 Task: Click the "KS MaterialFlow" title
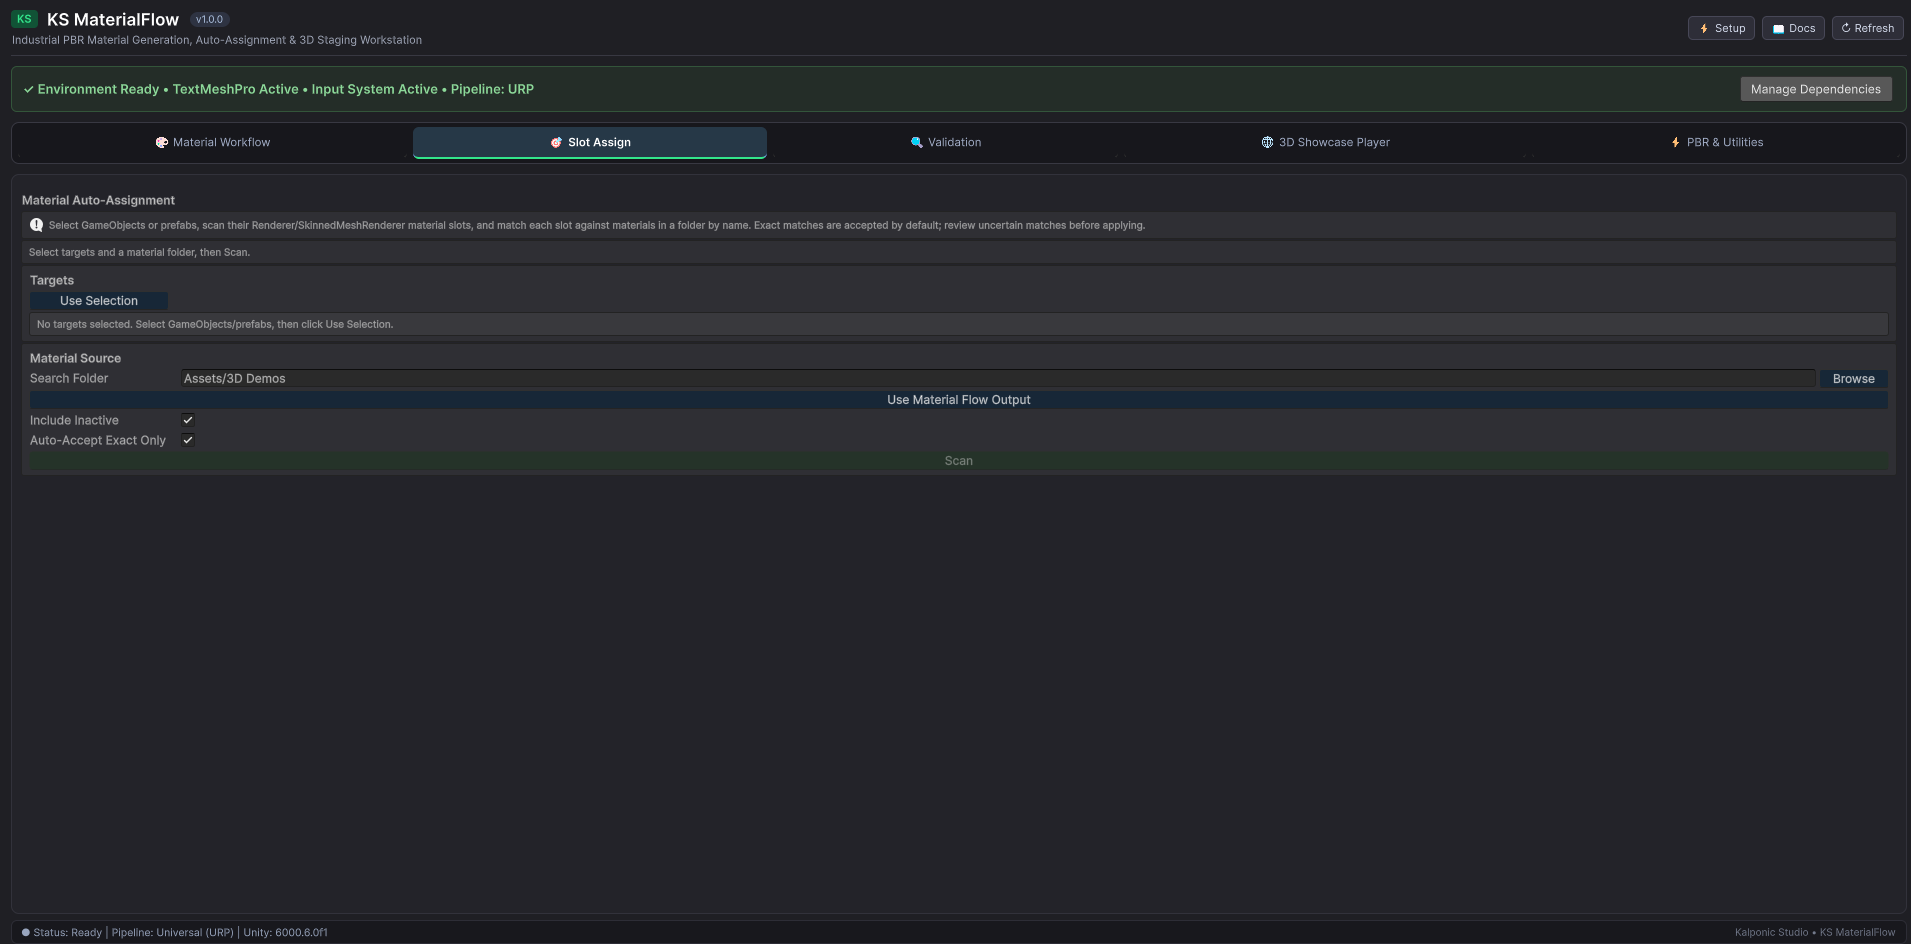(113, 19)
